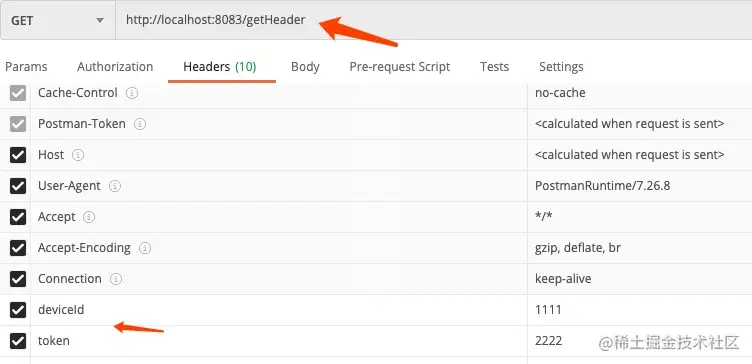Switch to the Params tab
The width and height of the screenshot is (752, 364).
(x=26, y=67)
